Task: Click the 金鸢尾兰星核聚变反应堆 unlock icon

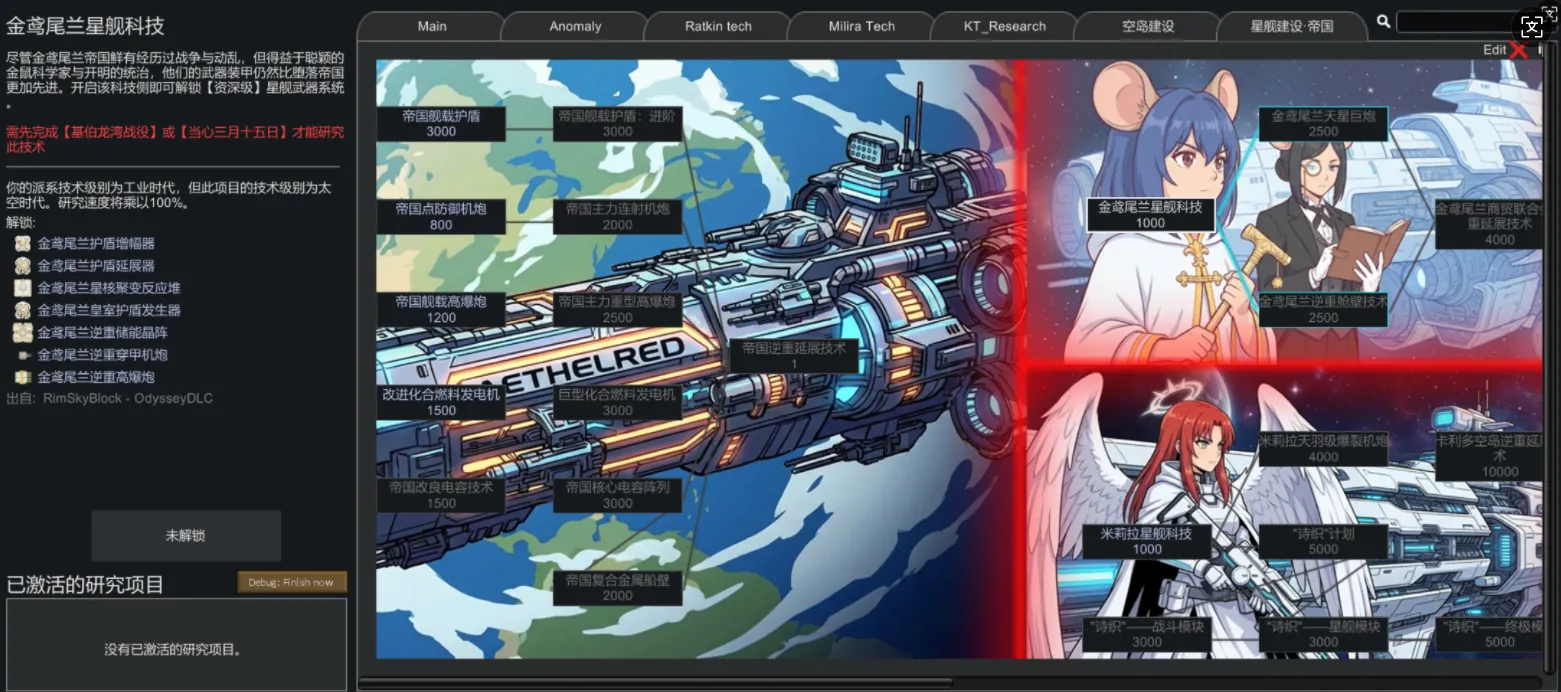Action: tap(23, 288)
